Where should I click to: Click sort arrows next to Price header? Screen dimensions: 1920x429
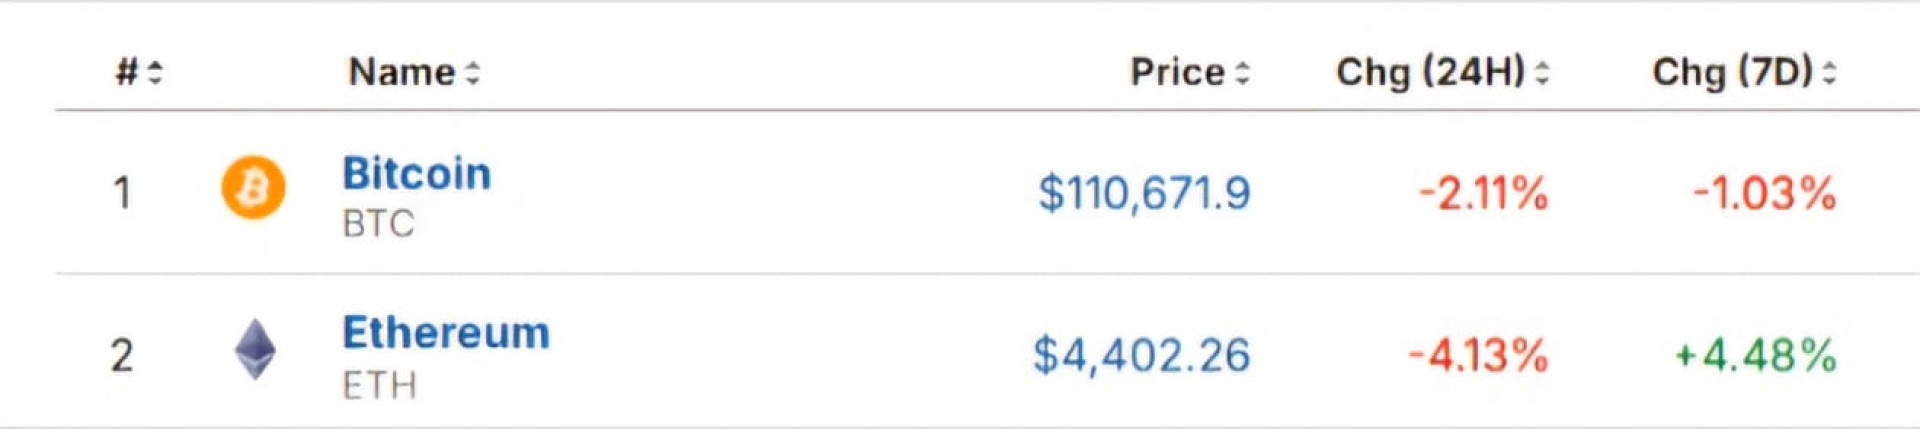(1242, 73)
